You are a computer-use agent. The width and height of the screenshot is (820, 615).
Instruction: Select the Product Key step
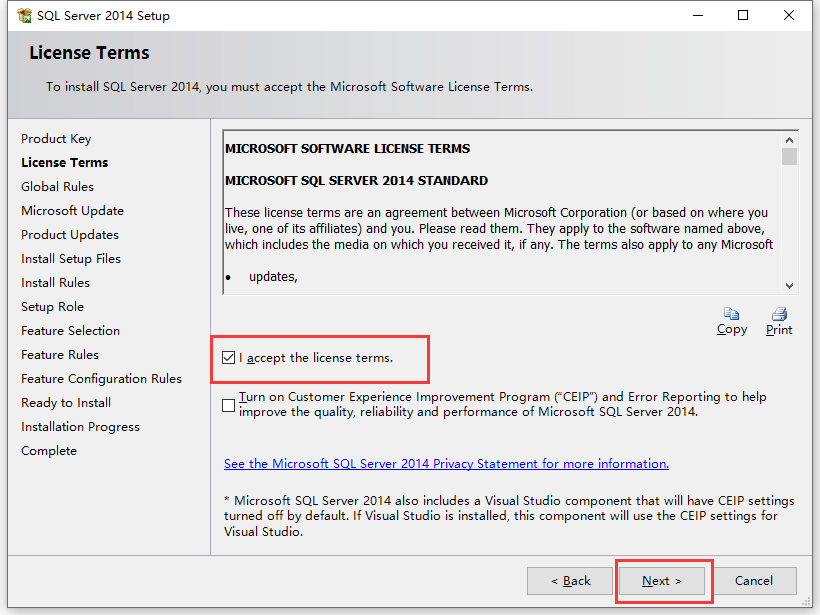coord(56,138)
